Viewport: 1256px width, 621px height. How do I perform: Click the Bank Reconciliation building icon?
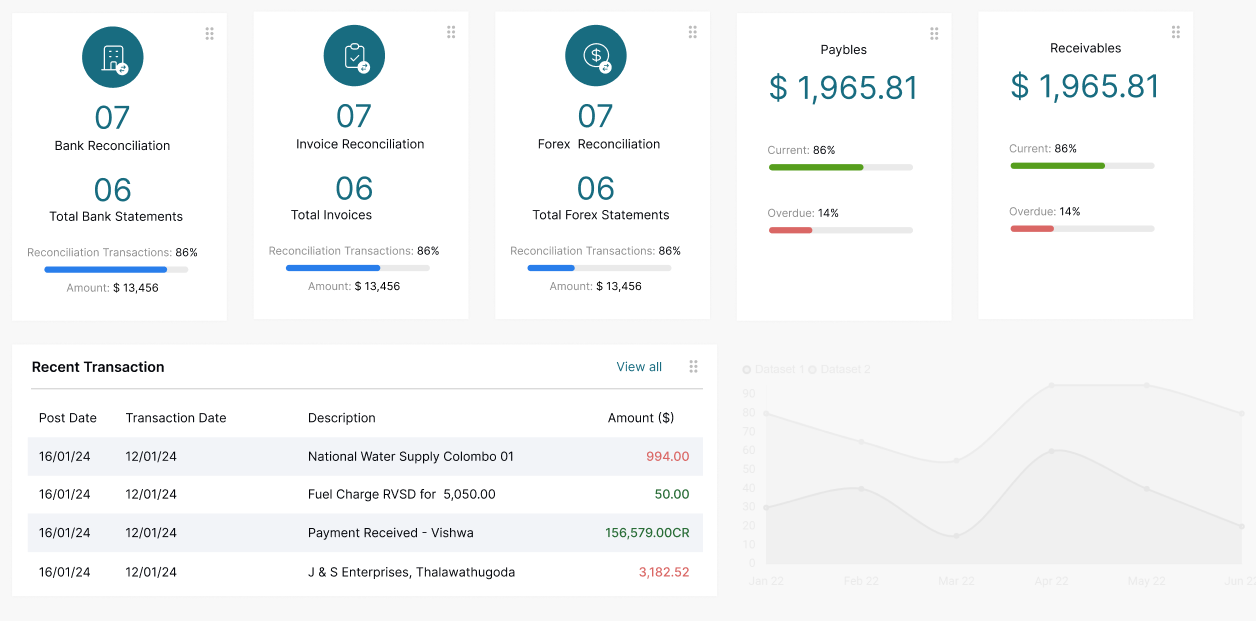[x=112, y=57]
